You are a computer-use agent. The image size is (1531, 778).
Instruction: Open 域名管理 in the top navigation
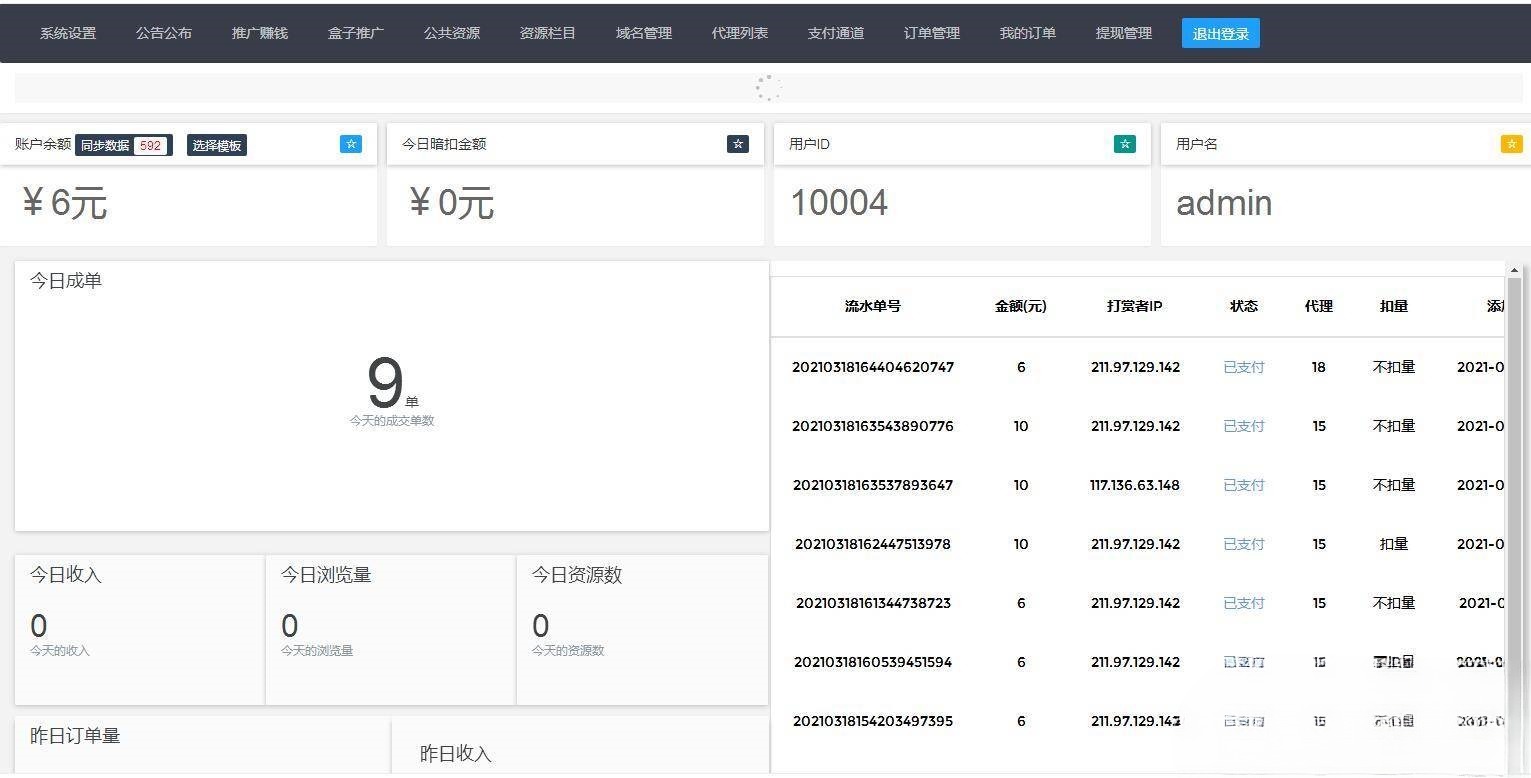(643, 33)
